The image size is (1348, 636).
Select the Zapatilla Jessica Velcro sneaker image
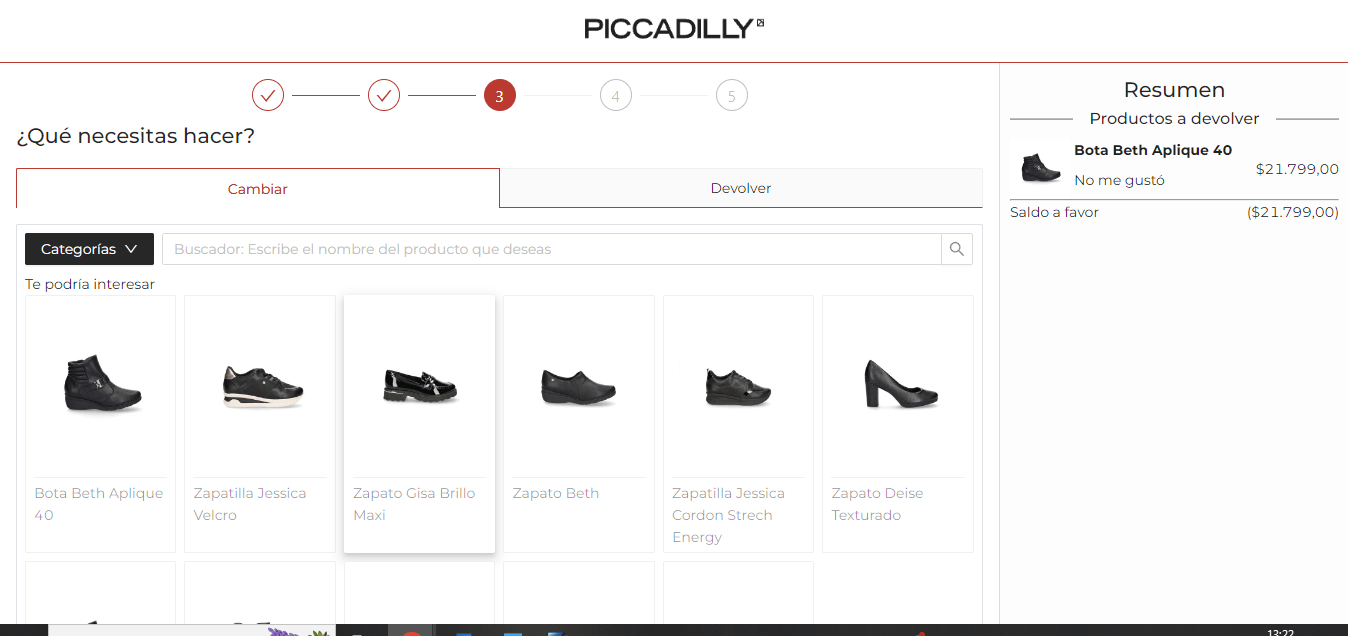(x=260, y=385)
